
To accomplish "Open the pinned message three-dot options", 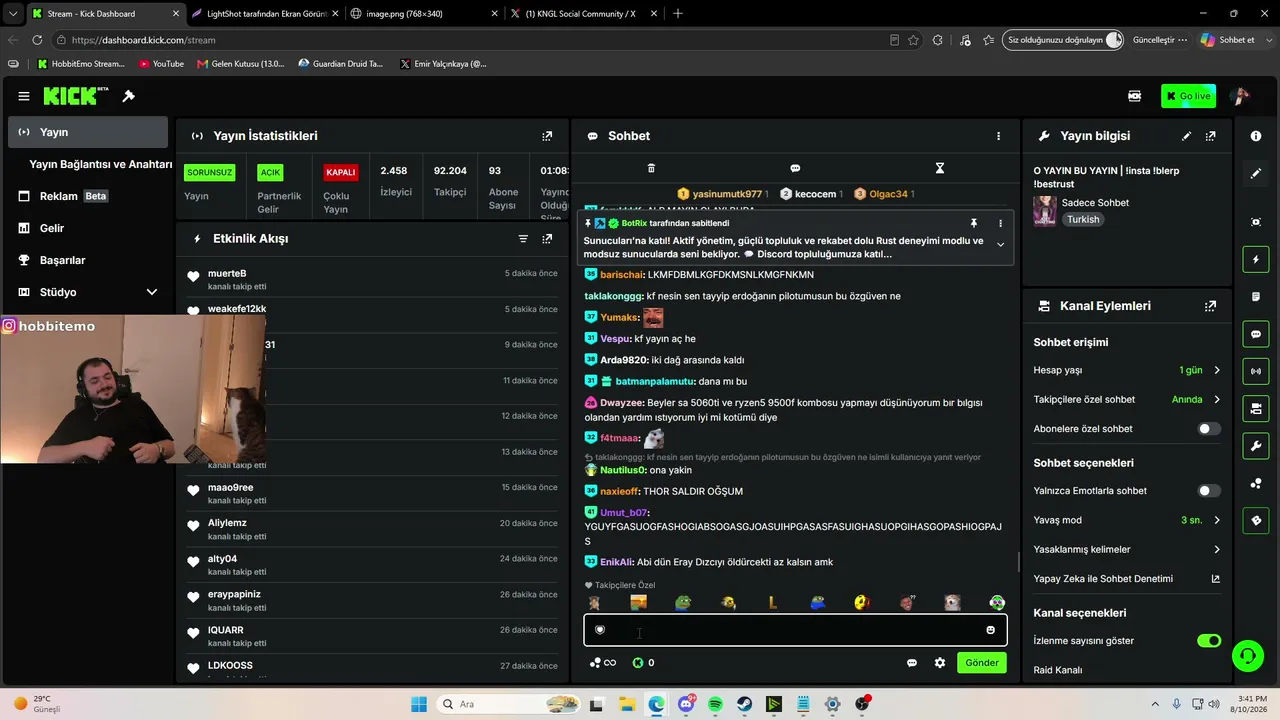I will pyautogui.click(x=1000, y=223).
